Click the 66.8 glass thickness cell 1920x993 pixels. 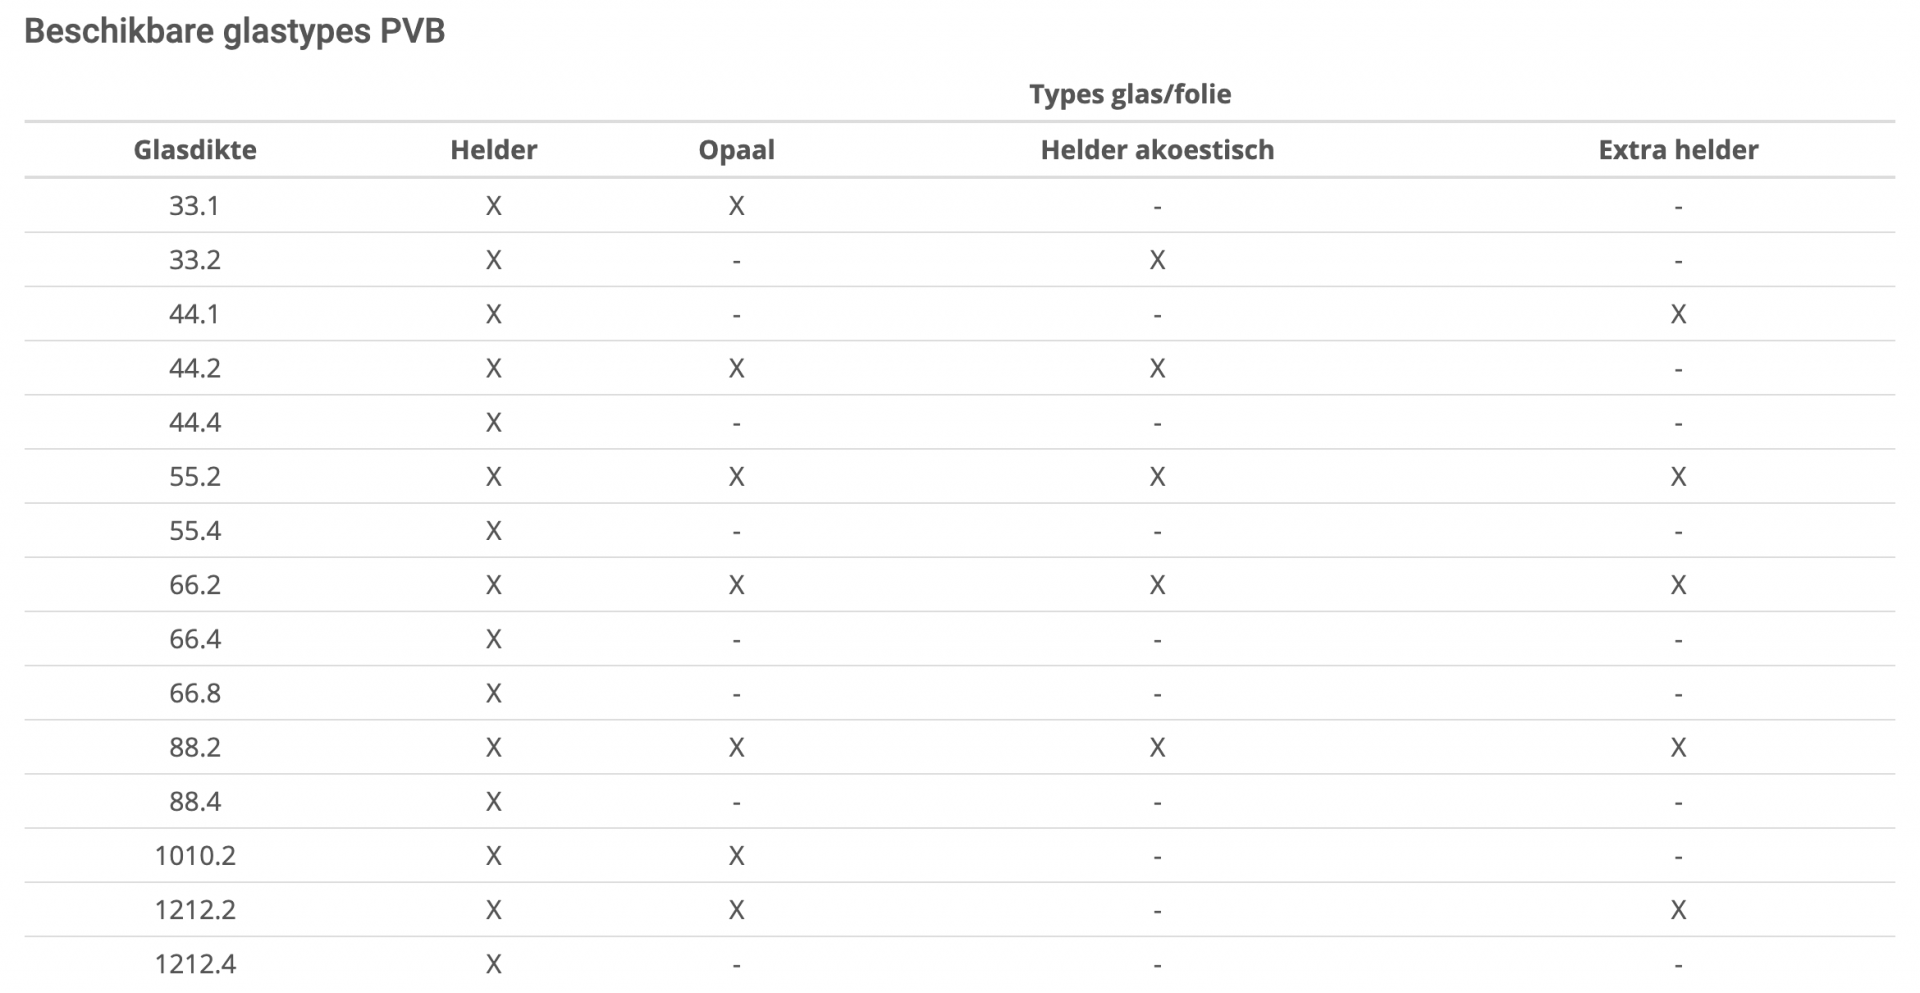(x=194, y=693)
